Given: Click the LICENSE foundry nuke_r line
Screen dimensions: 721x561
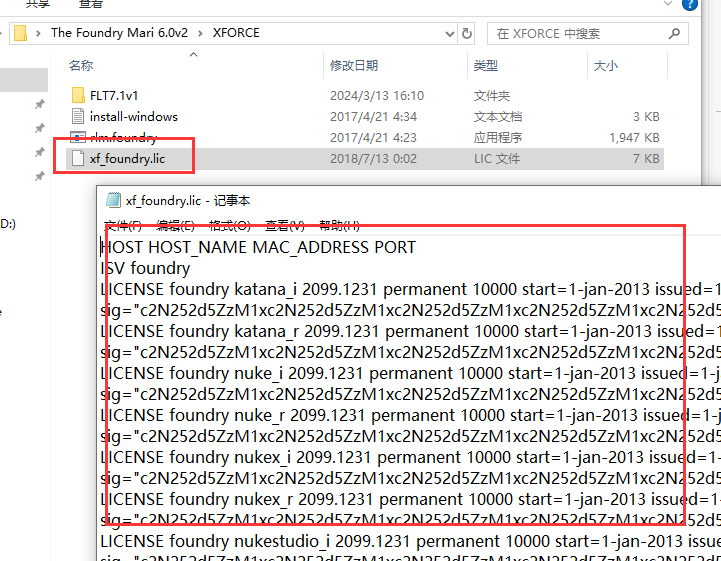Looking at the screenshot, I should click(x=411, y=415).
